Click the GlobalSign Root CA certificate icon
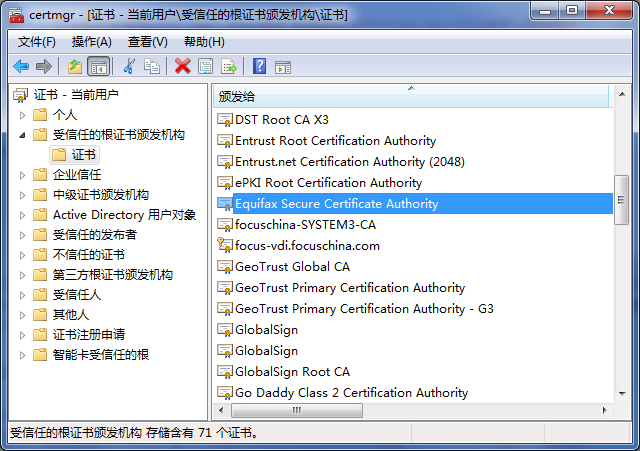 (x=225, y=372)
